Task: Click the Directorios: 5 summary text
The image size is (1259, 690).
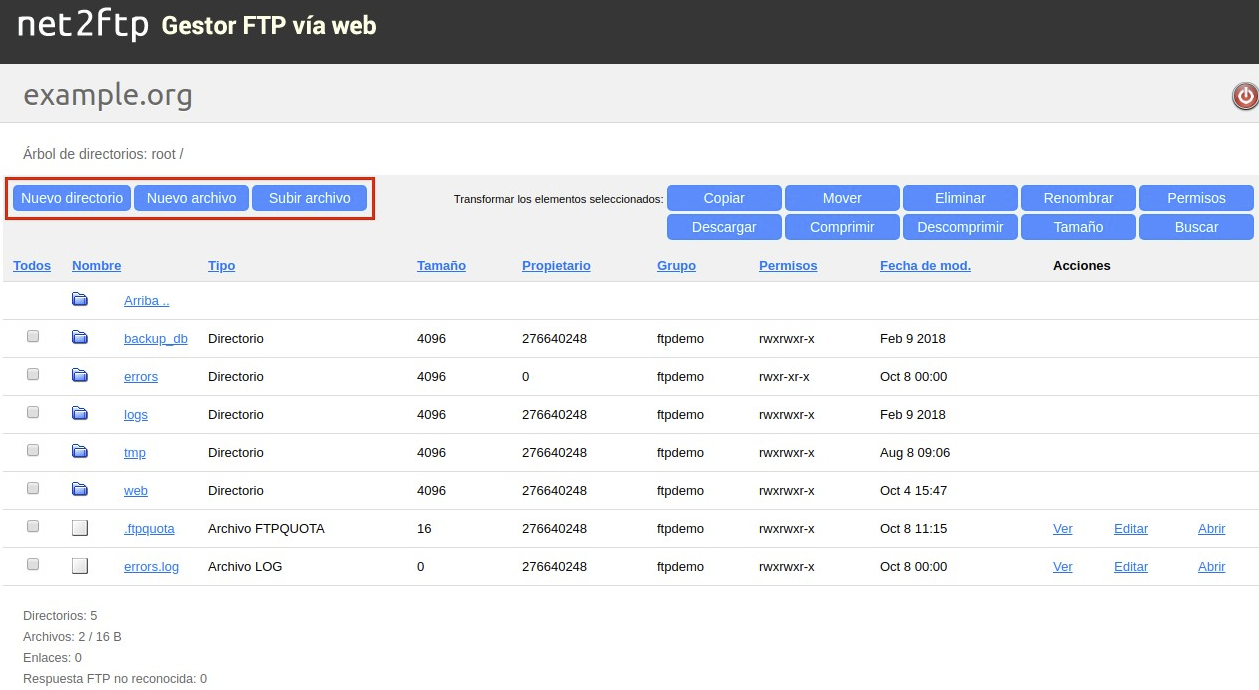Action: coord(60,615)
